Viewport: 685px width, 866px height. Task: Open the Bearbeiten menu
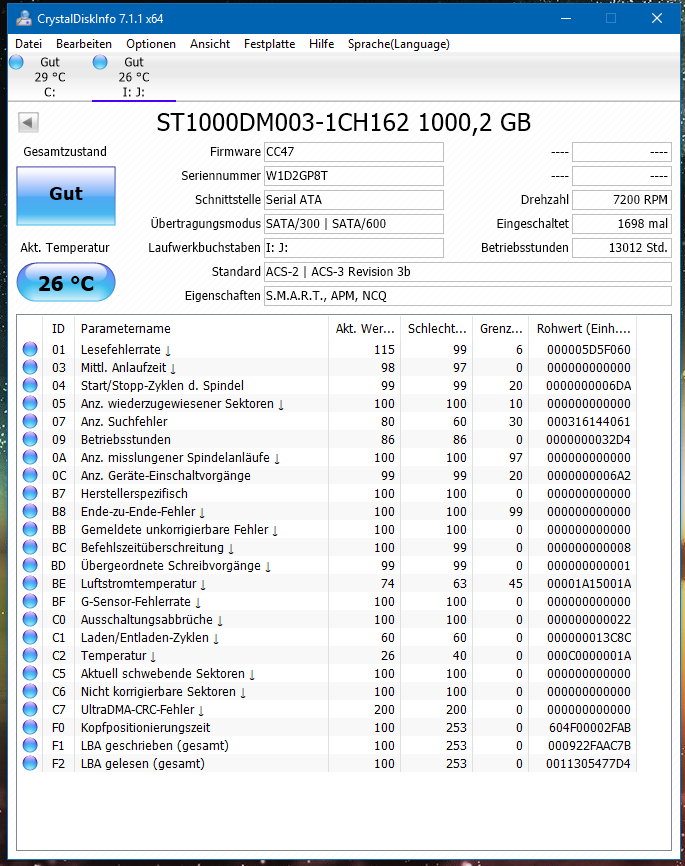click(84, 44)
